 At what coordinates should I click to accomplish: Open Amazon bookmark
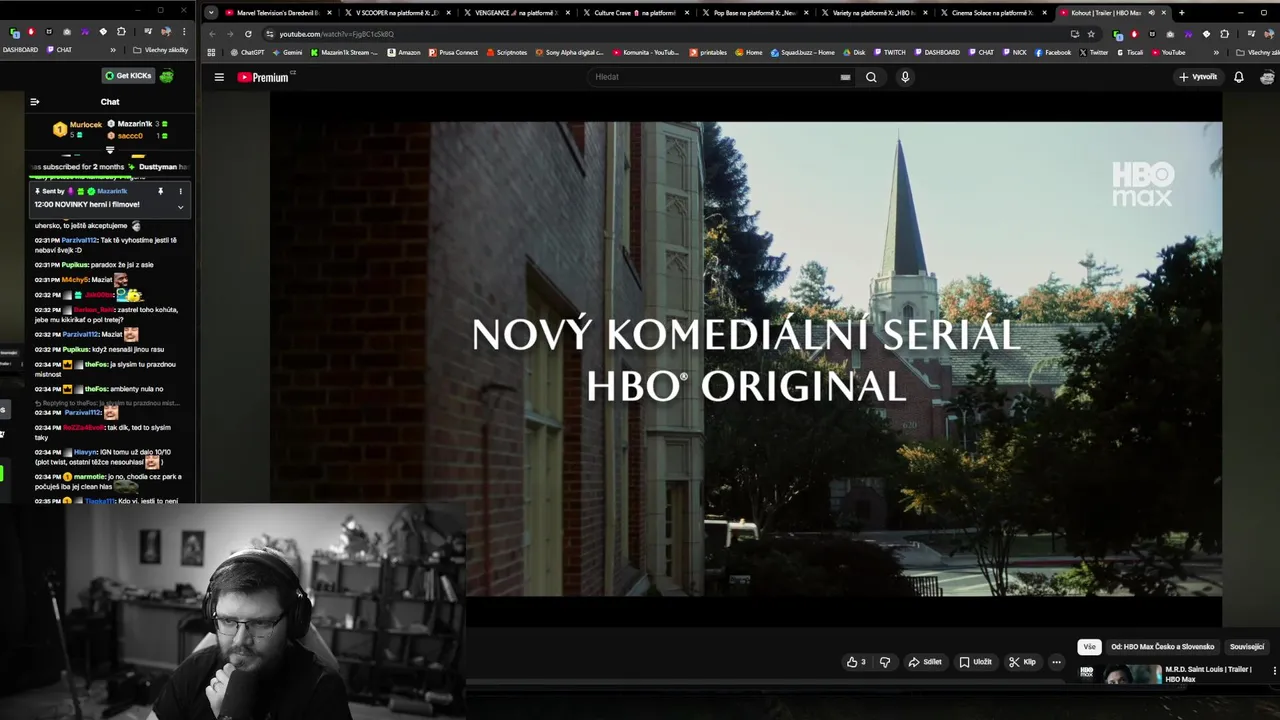tap(404, 53)
